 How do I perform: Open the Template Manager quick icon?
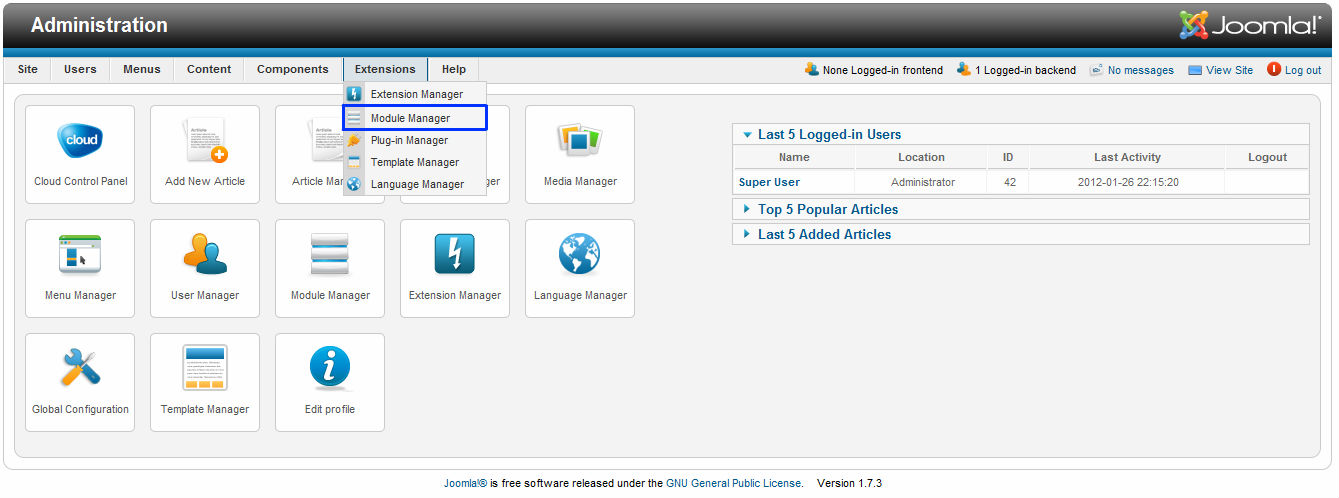click(205, 382)
